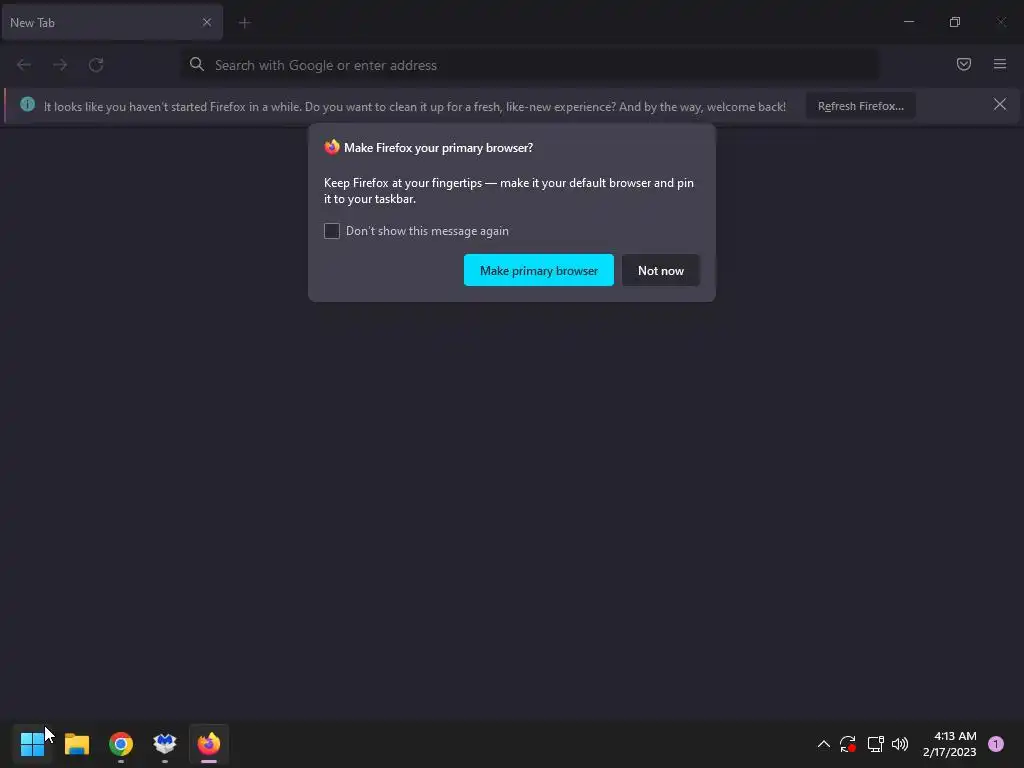The image size is (1024, 768).
Task: Click the search magnifier icon in address bar
Action: (197, 64)
